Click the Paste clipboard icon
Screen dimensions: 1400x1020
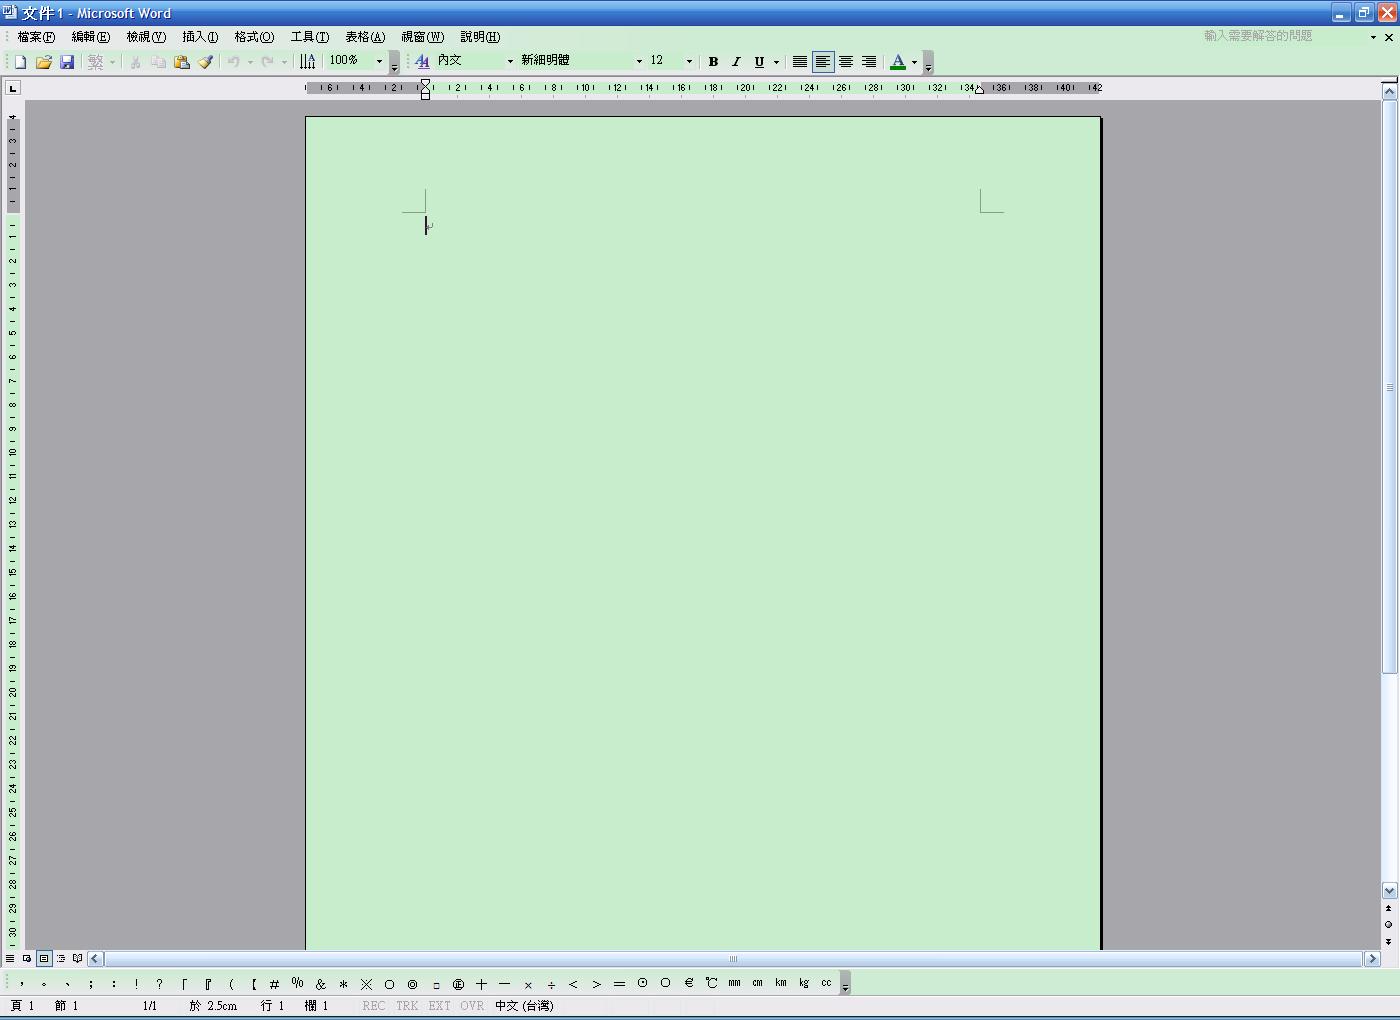tap(181, 62)
